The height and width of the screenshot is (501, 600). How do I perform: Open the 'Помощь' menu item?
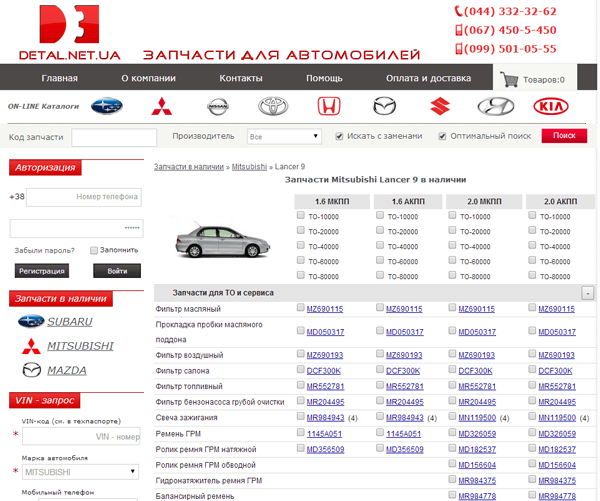[324, 78]
